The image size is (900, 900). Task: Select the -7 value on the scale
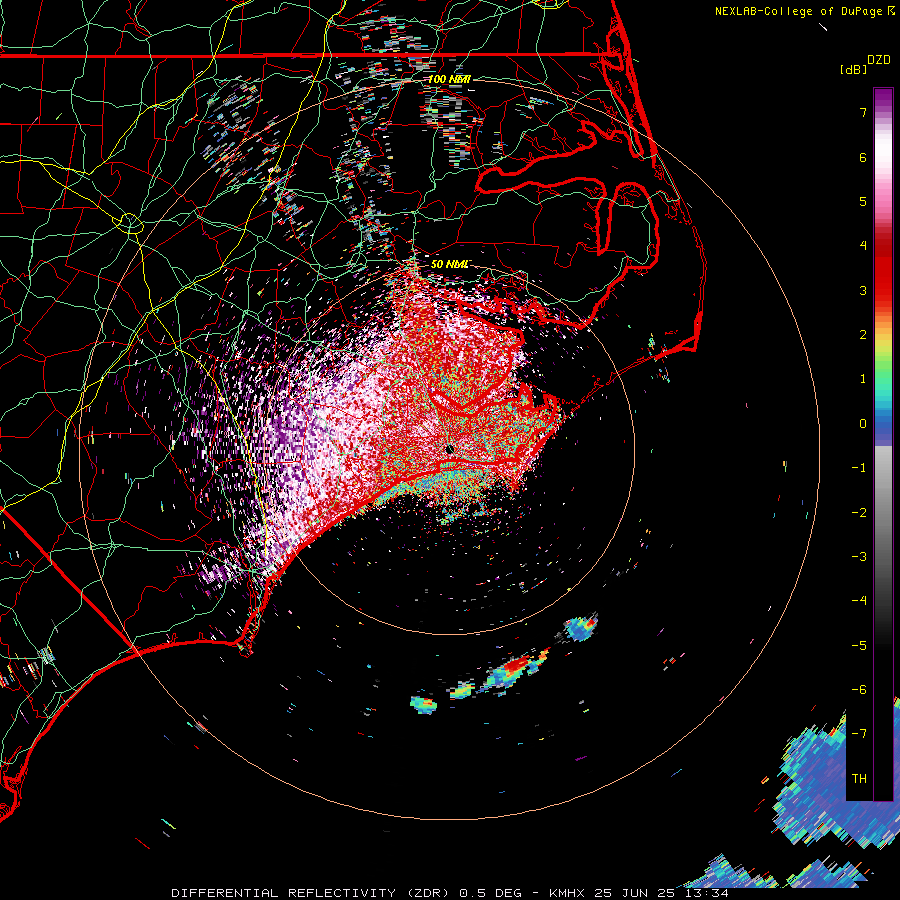859,734
